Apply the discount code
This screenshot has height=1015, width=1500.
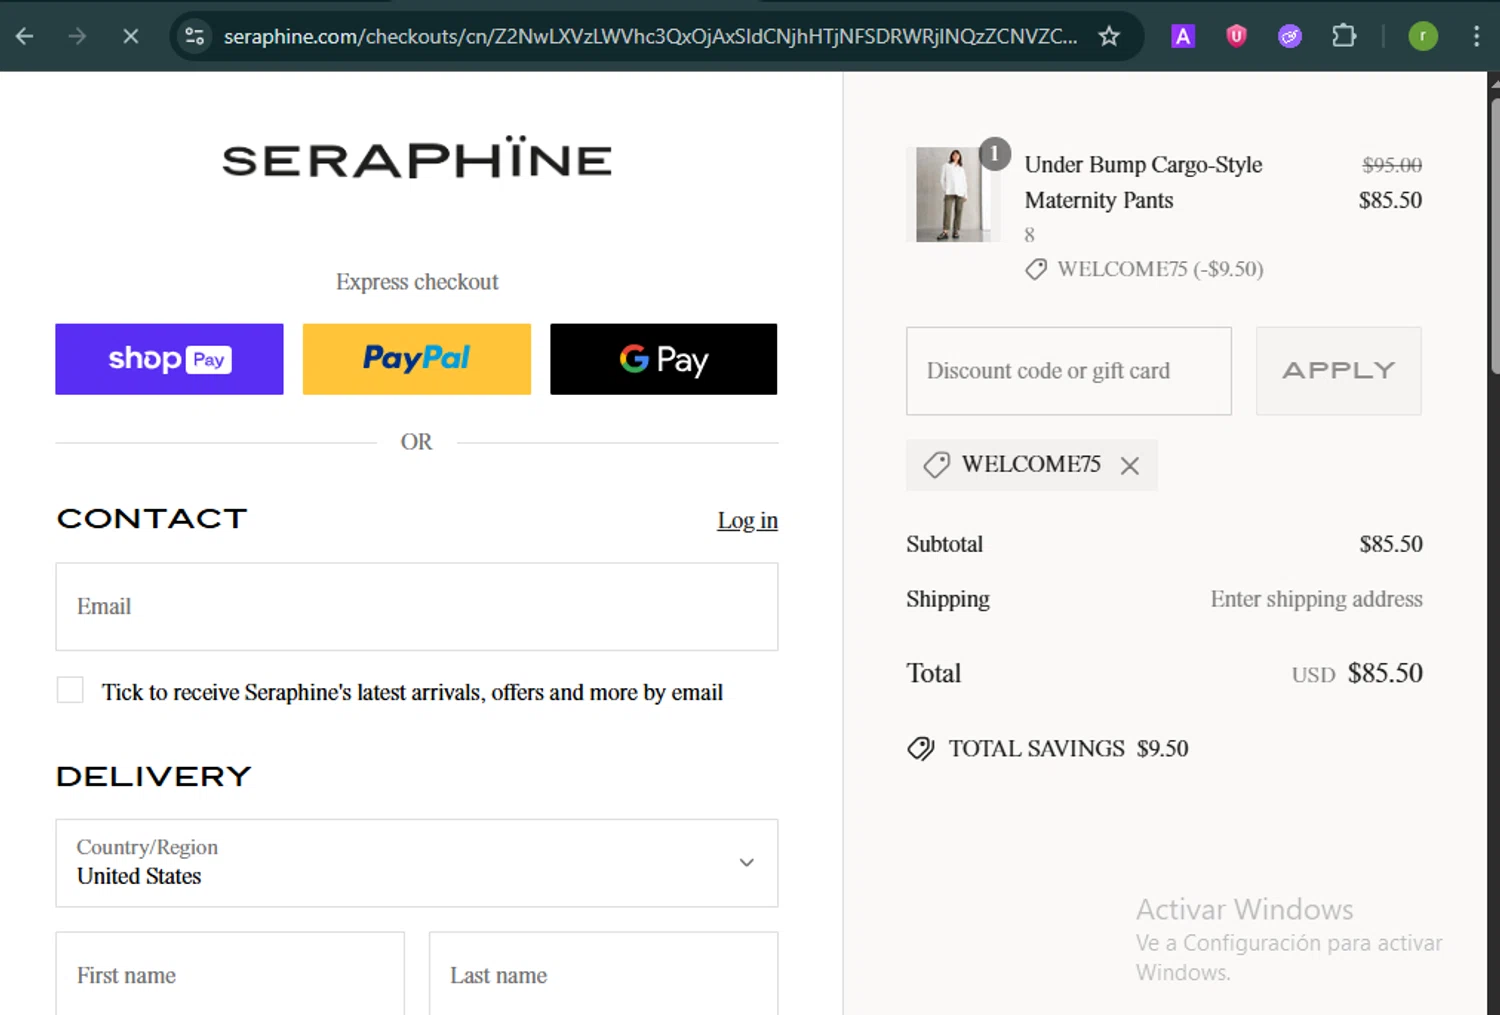tap(1339, 371)
